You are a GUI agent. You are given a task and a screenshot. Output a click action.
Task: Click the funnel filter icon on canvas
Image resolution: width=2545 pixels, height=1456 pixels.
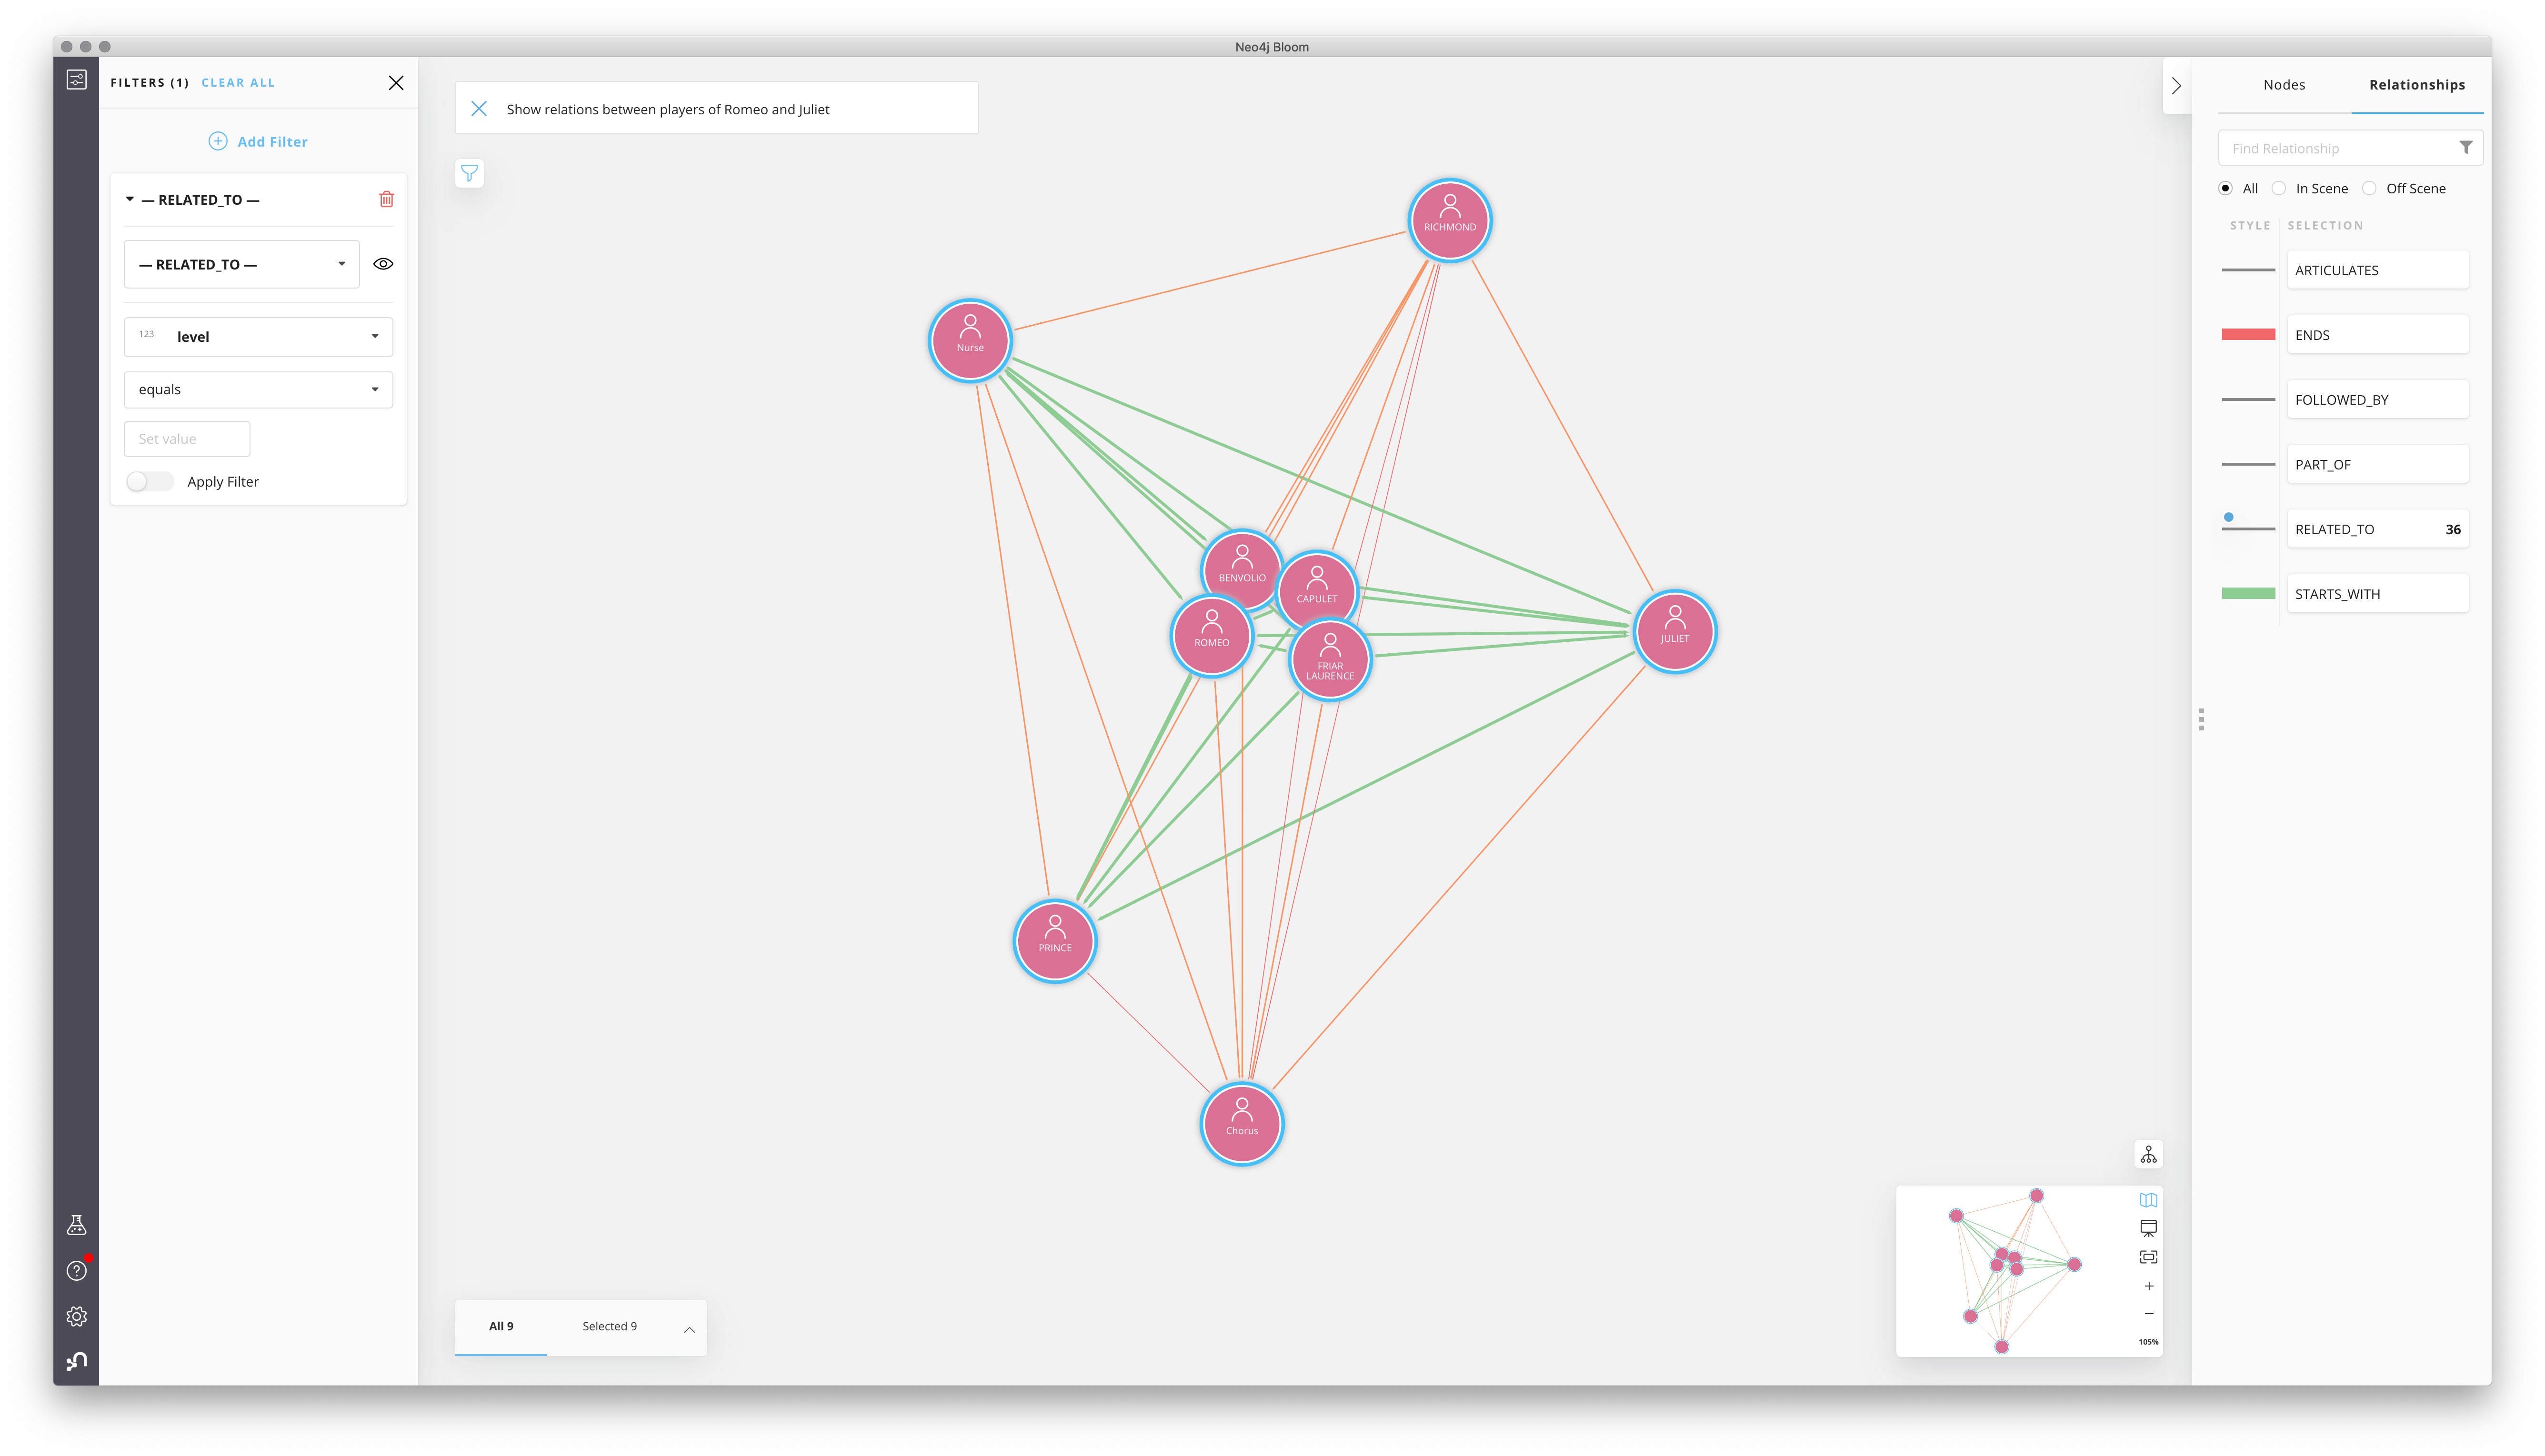point(469,174)
